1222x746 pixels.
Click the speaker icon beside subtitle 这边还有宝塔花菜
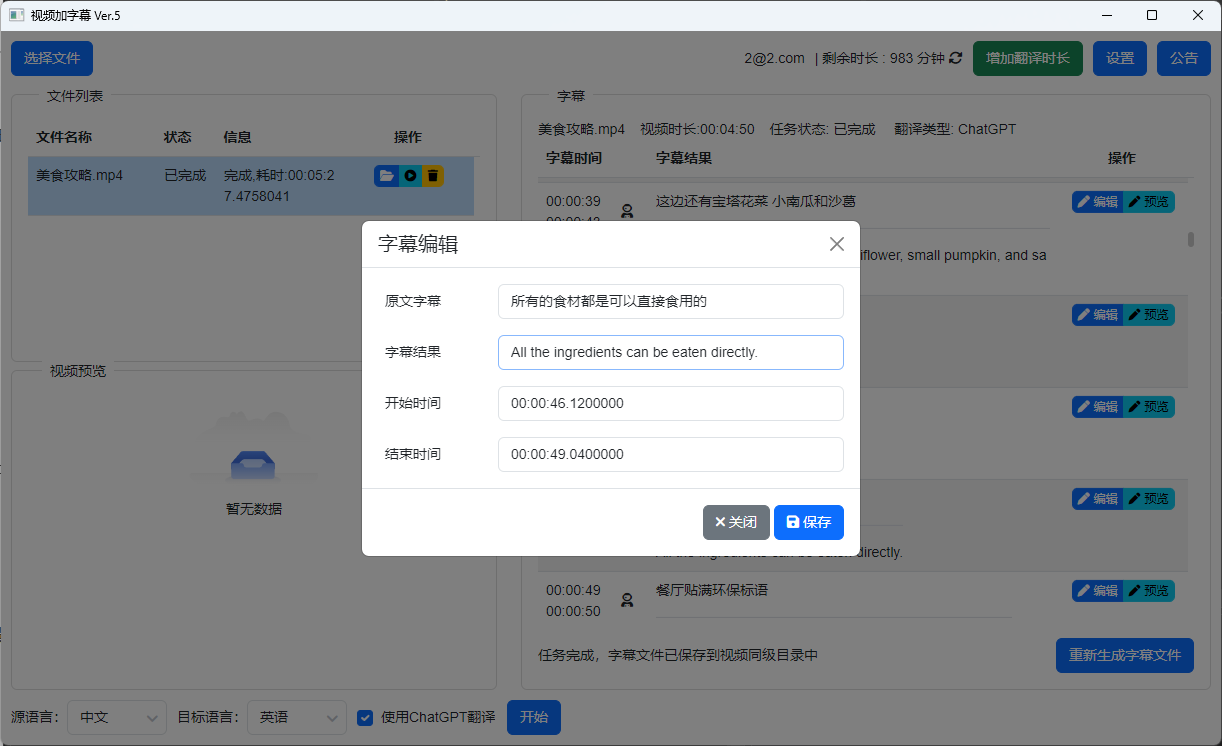[x=627, y=210]
